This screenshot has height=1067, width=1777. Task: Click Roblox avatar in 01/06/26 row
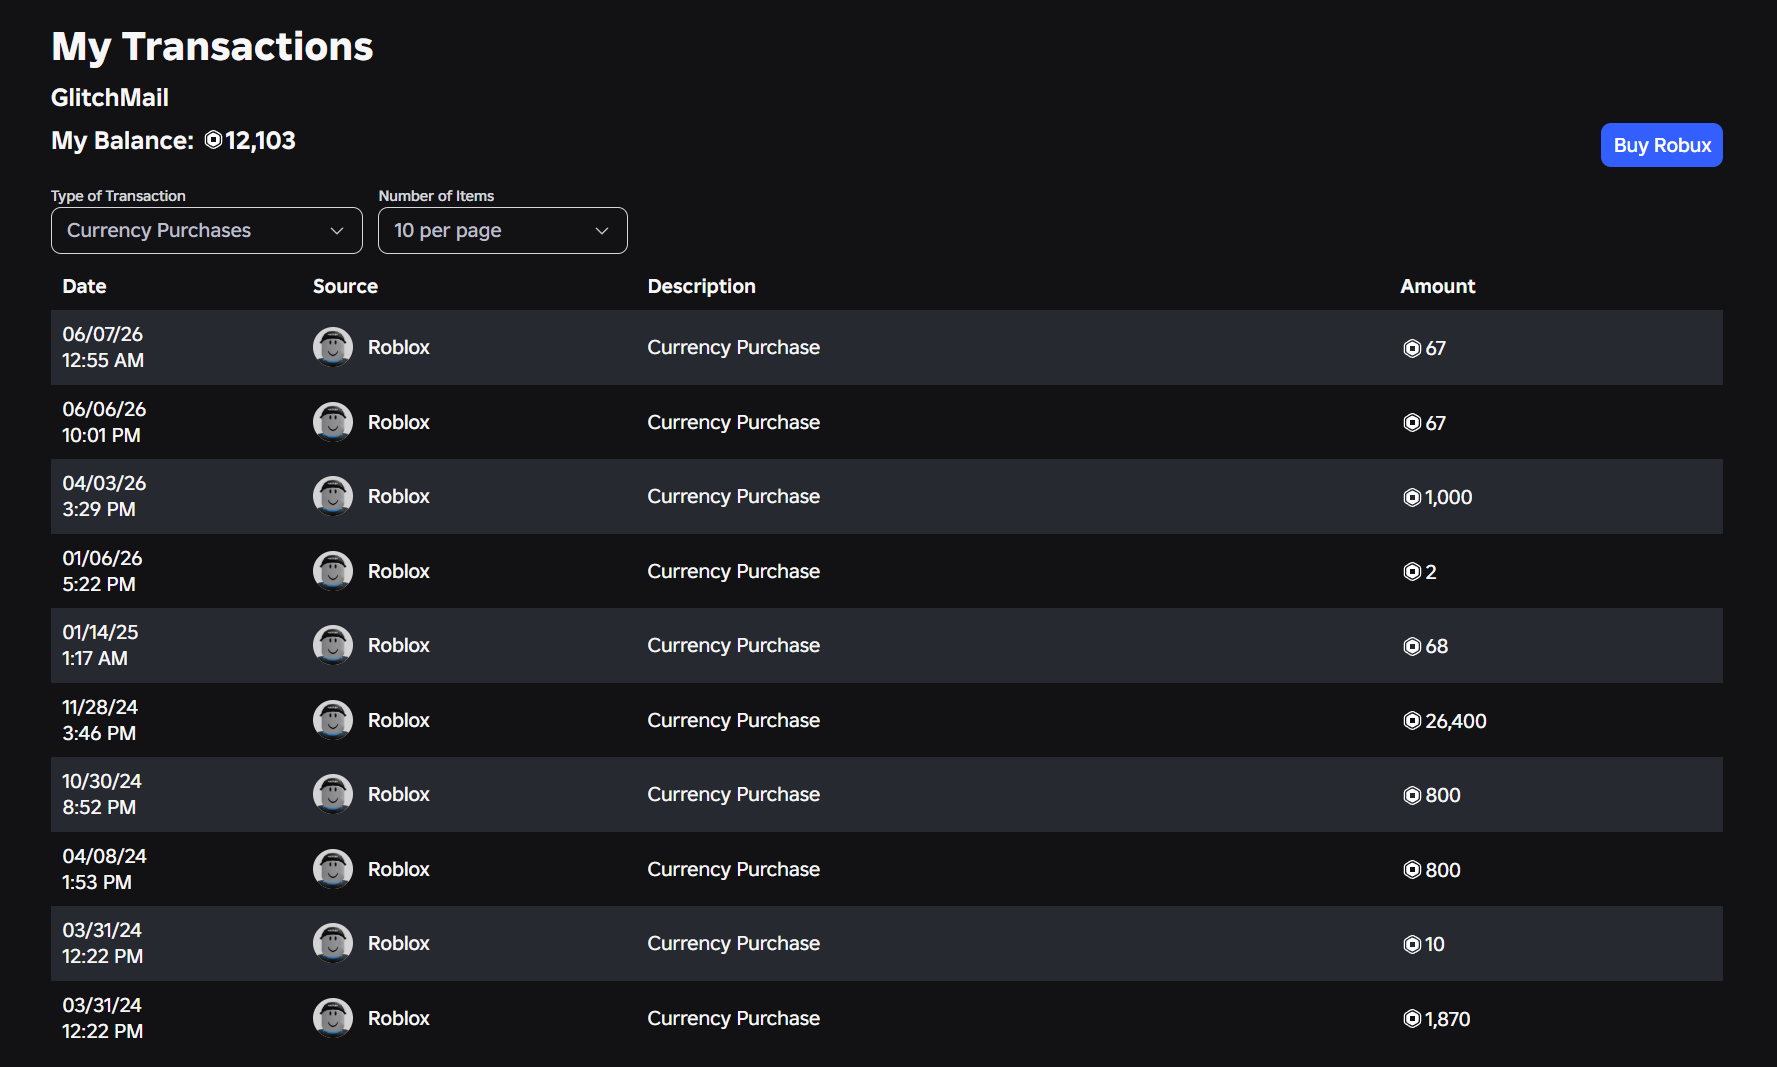tap(333, 571)
